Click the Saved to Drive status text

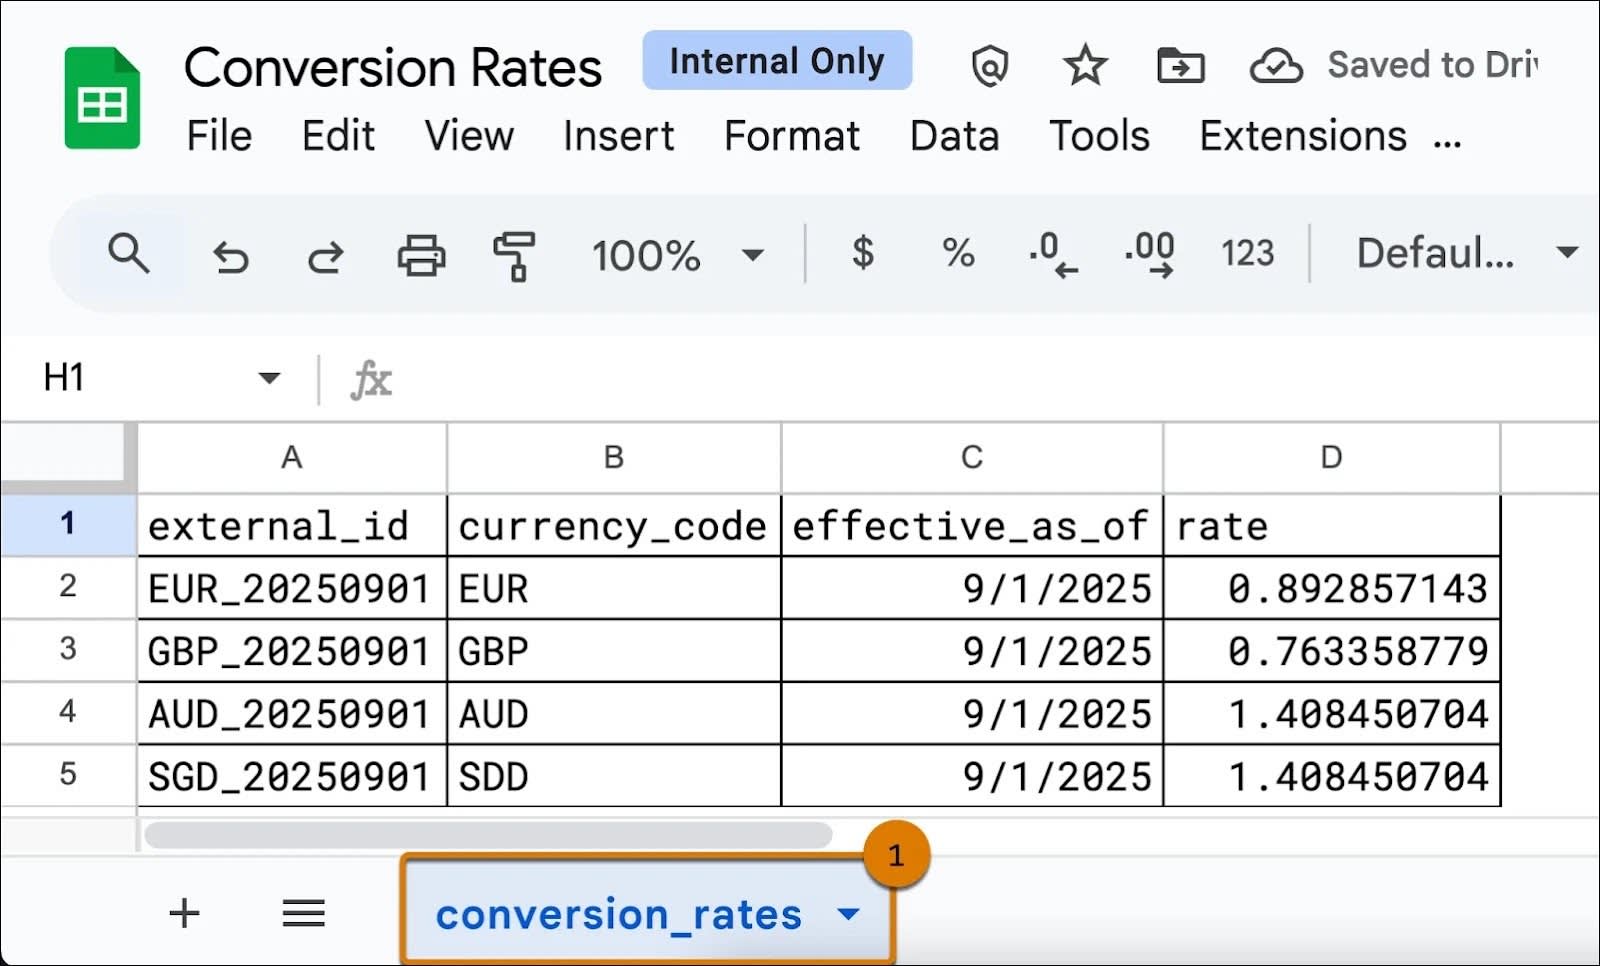point(1432,65)
